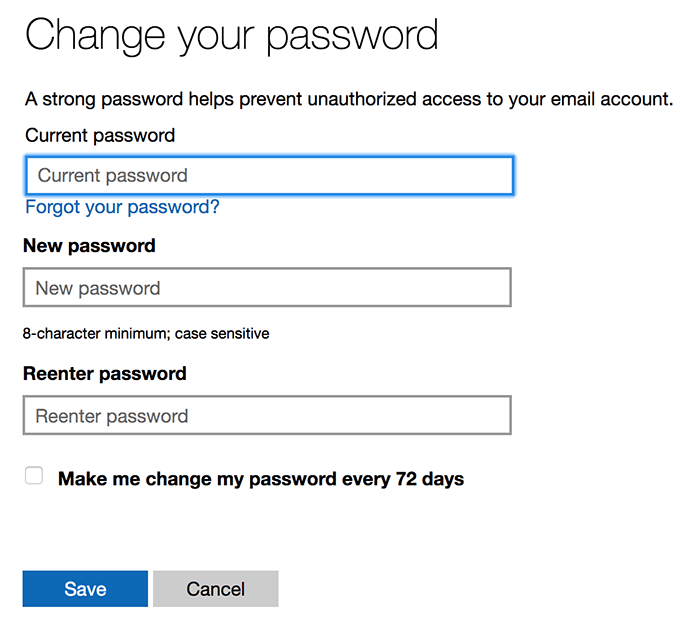Focus the New password text box
680x622 pixels.
point(266,288)
